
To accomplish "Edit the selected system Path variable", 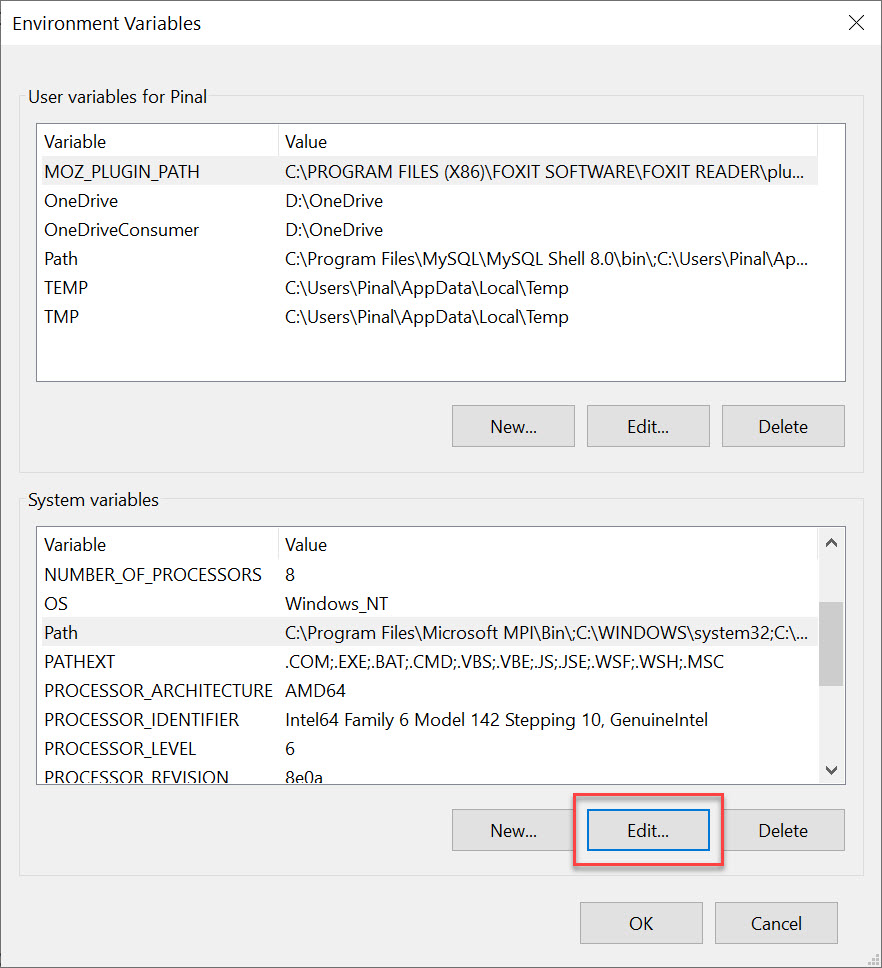I will pos(648,830).
